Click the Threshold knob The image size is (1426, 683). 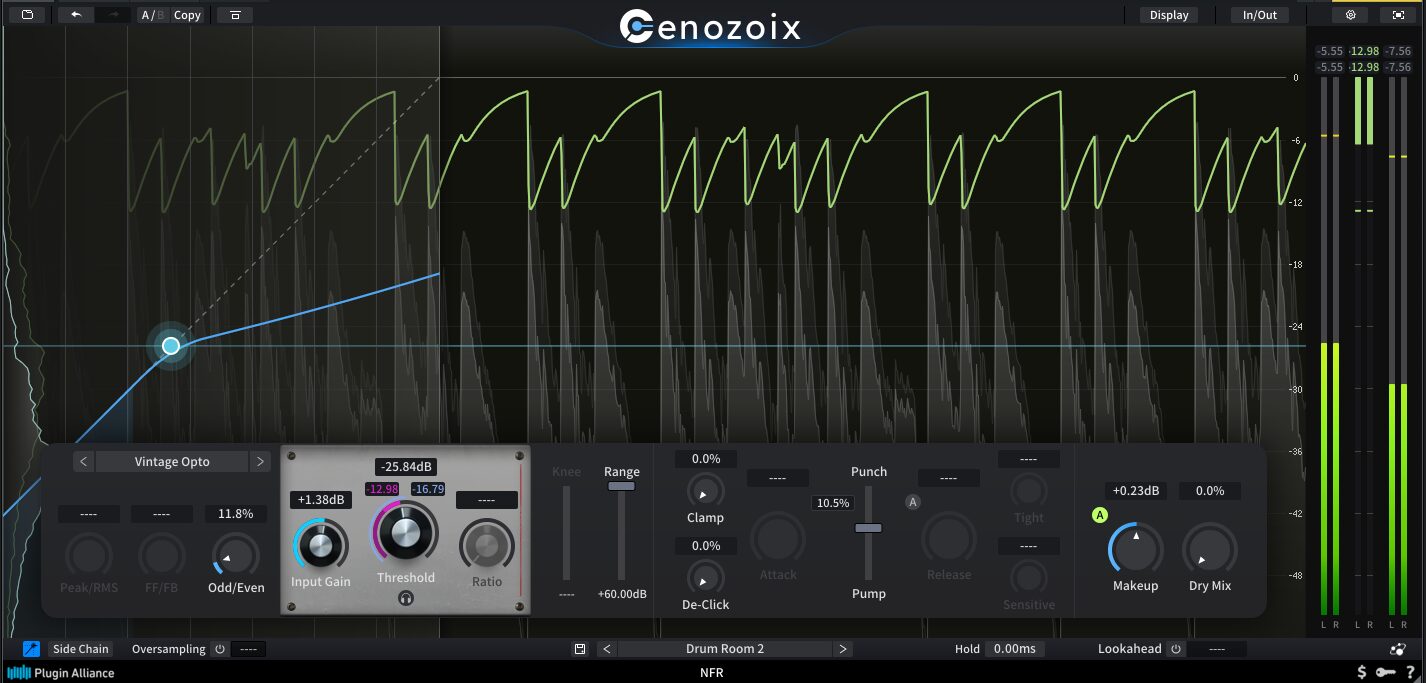(405, 533)
